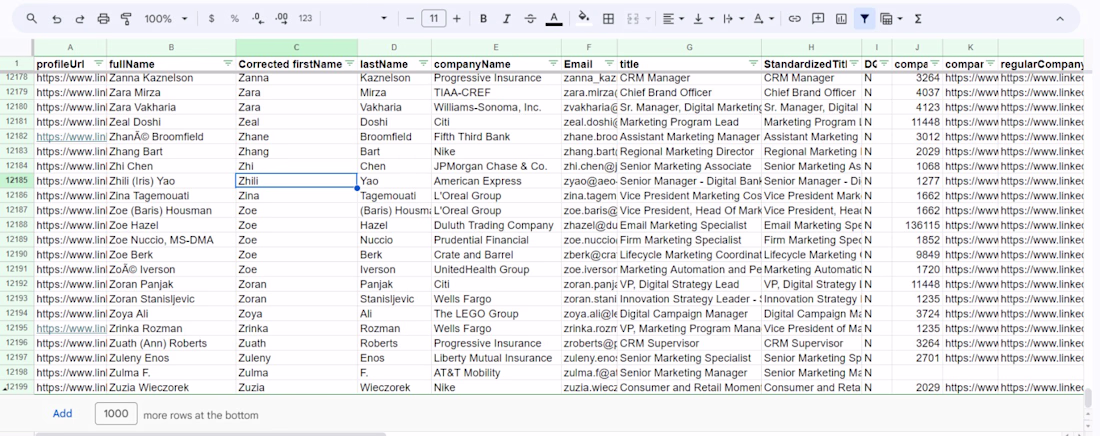
Task: Toggle the Filter funnel icon
Action: (x=864, y=19)
